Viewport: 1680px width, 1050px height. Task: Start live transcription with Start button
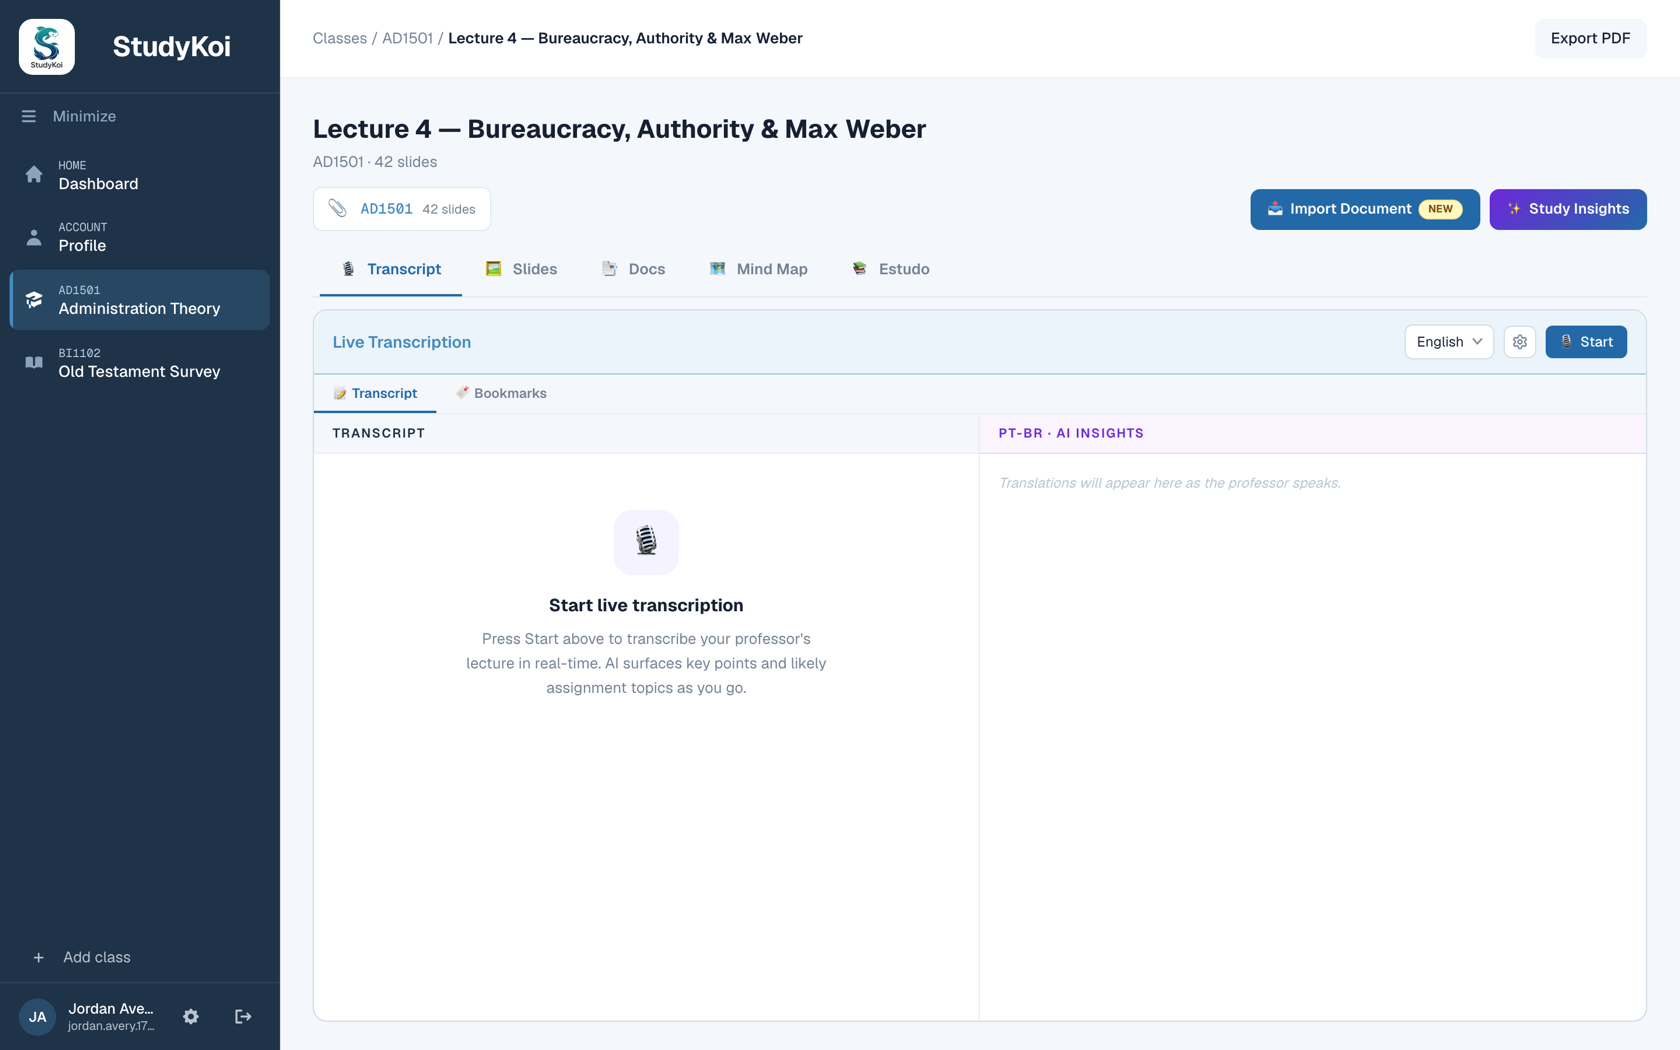[1586, 342]
